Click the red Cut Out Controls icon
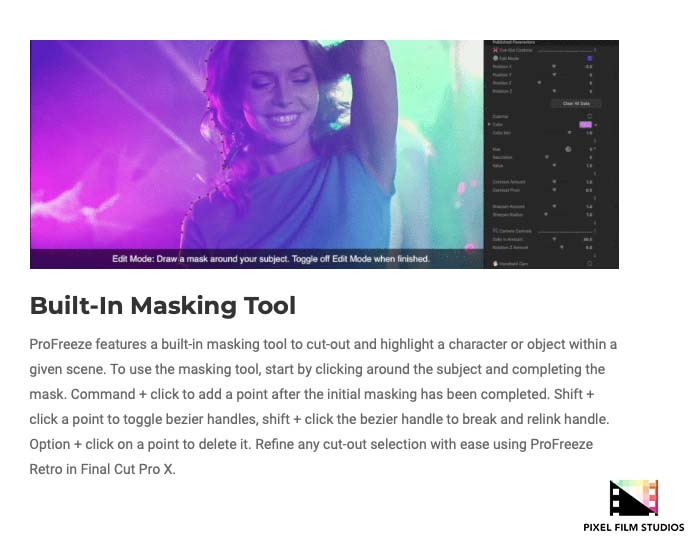This screenshot has height=538, width=693. pyautogui.click(x=495, y=50)
